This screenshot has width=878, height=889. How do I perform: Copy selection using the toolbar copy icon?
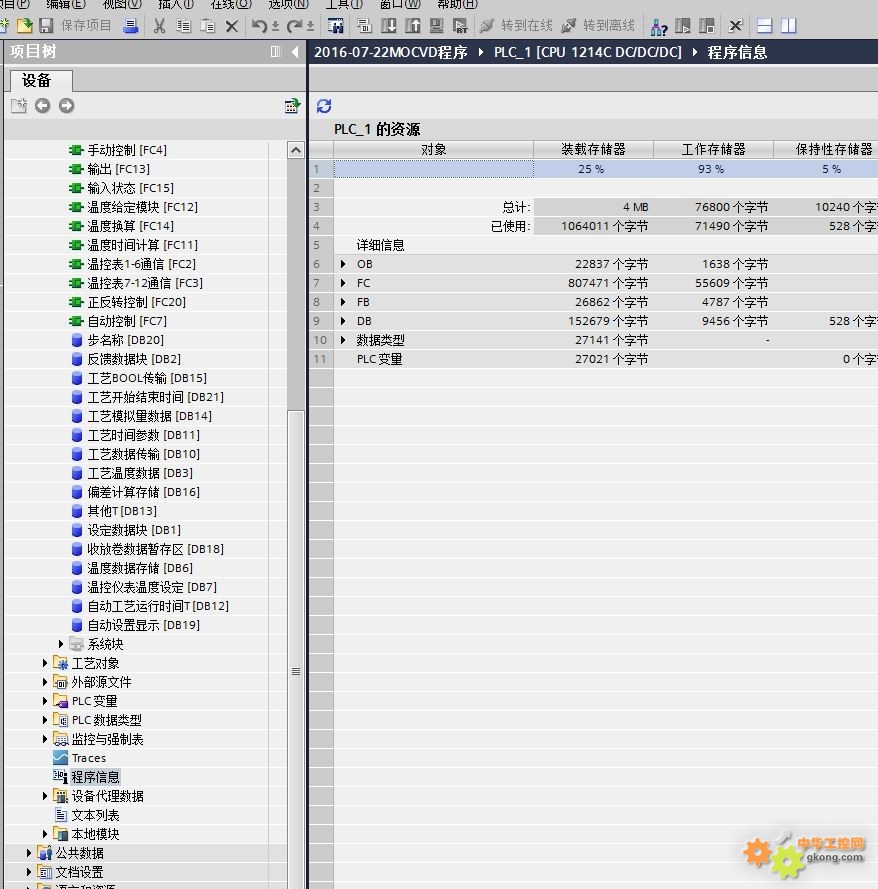[183, 26]
